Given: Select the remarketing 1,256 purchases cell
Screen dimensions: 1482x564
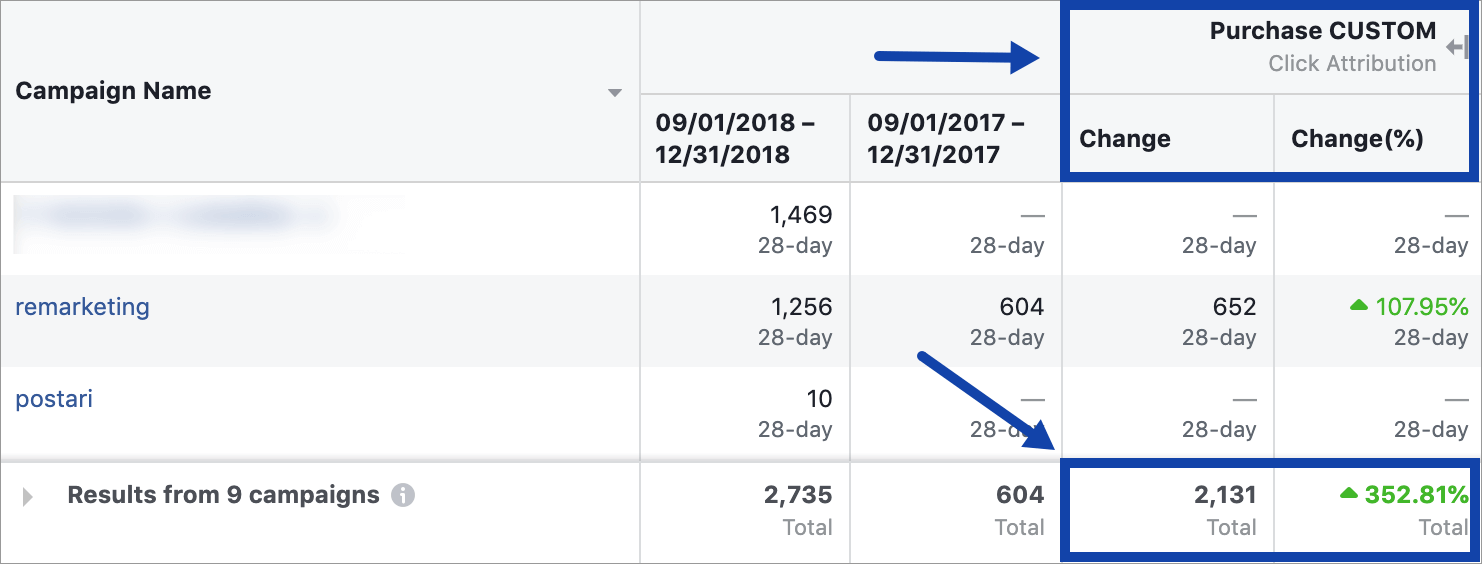Looking at the screenshot, I should [801, 307].
